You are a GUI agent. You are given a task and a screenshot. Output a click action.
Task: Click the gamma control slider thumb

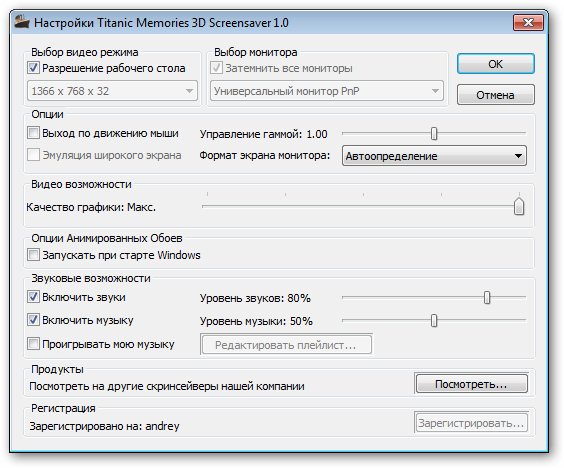coord(434,133)
